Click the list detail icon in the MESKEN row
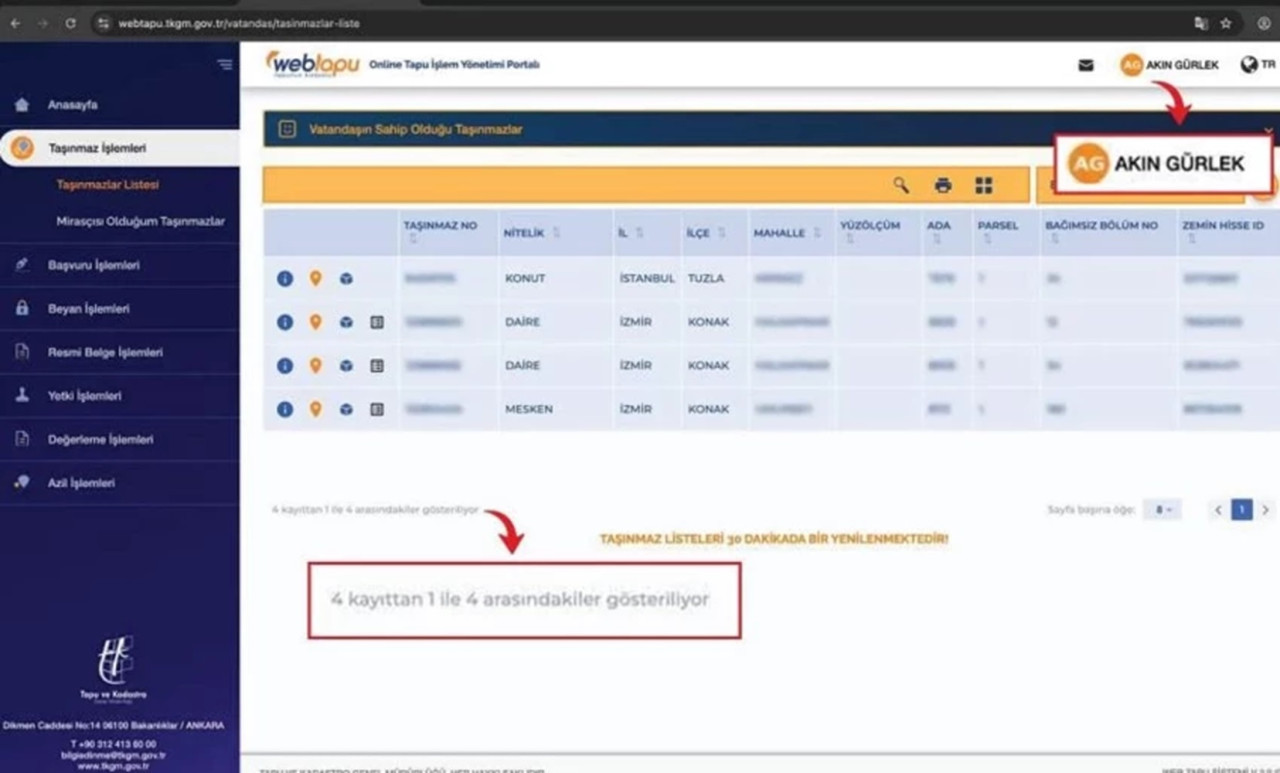This screenshot has height=773, width=1280. coord(377,409)
